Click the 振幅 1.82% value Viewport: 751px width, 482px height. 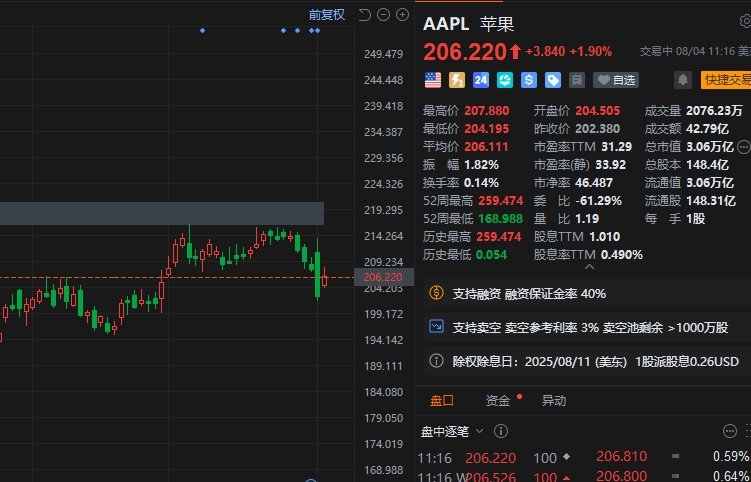pyautogui.click(x=481, y=165)
